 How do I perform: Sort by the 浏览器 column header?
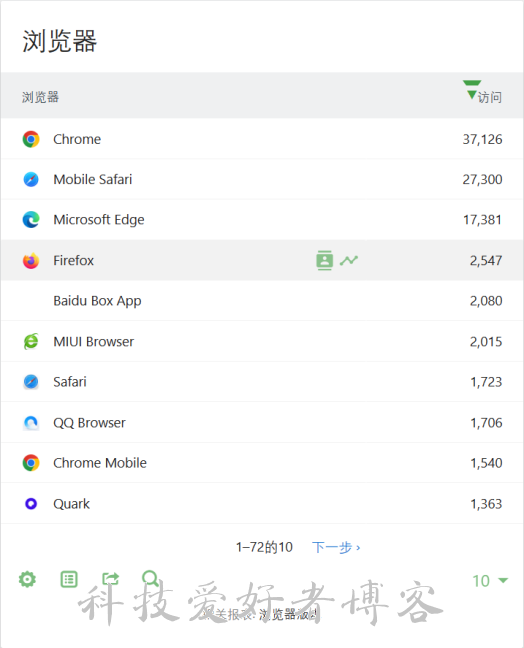(x=40, y=97)
